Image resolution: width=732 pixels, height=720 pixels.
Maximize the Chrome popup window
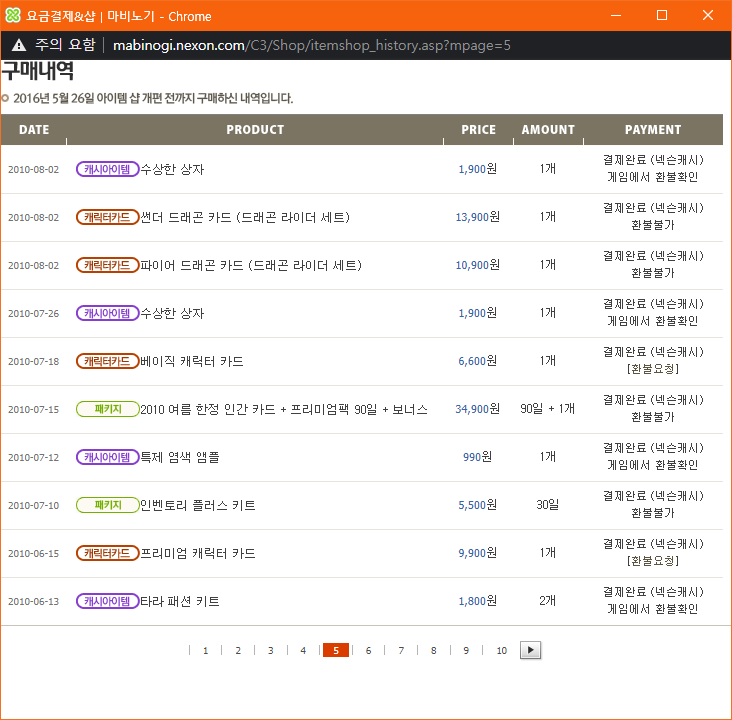pyautogui.click(x=662, y=15)
